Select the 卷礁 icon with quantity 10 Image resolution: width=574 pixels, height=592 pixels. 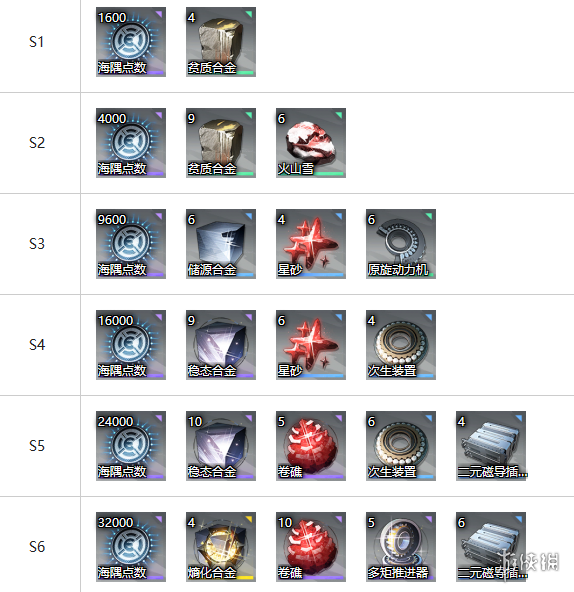[311, 547]
